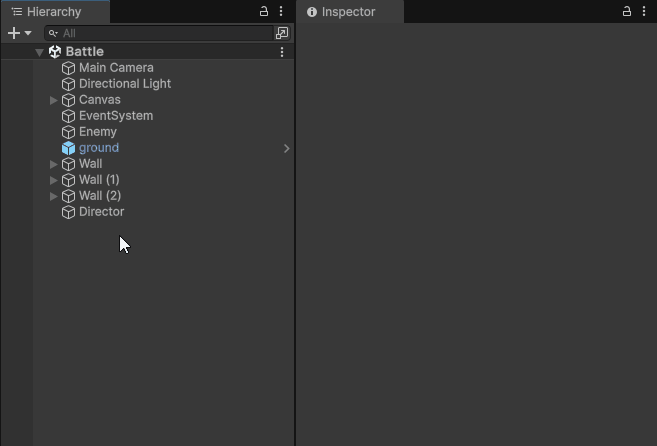Open the Battle scene options menu
Screen dimensions: 657x446
pyautogui.click(x=282, y=52)
